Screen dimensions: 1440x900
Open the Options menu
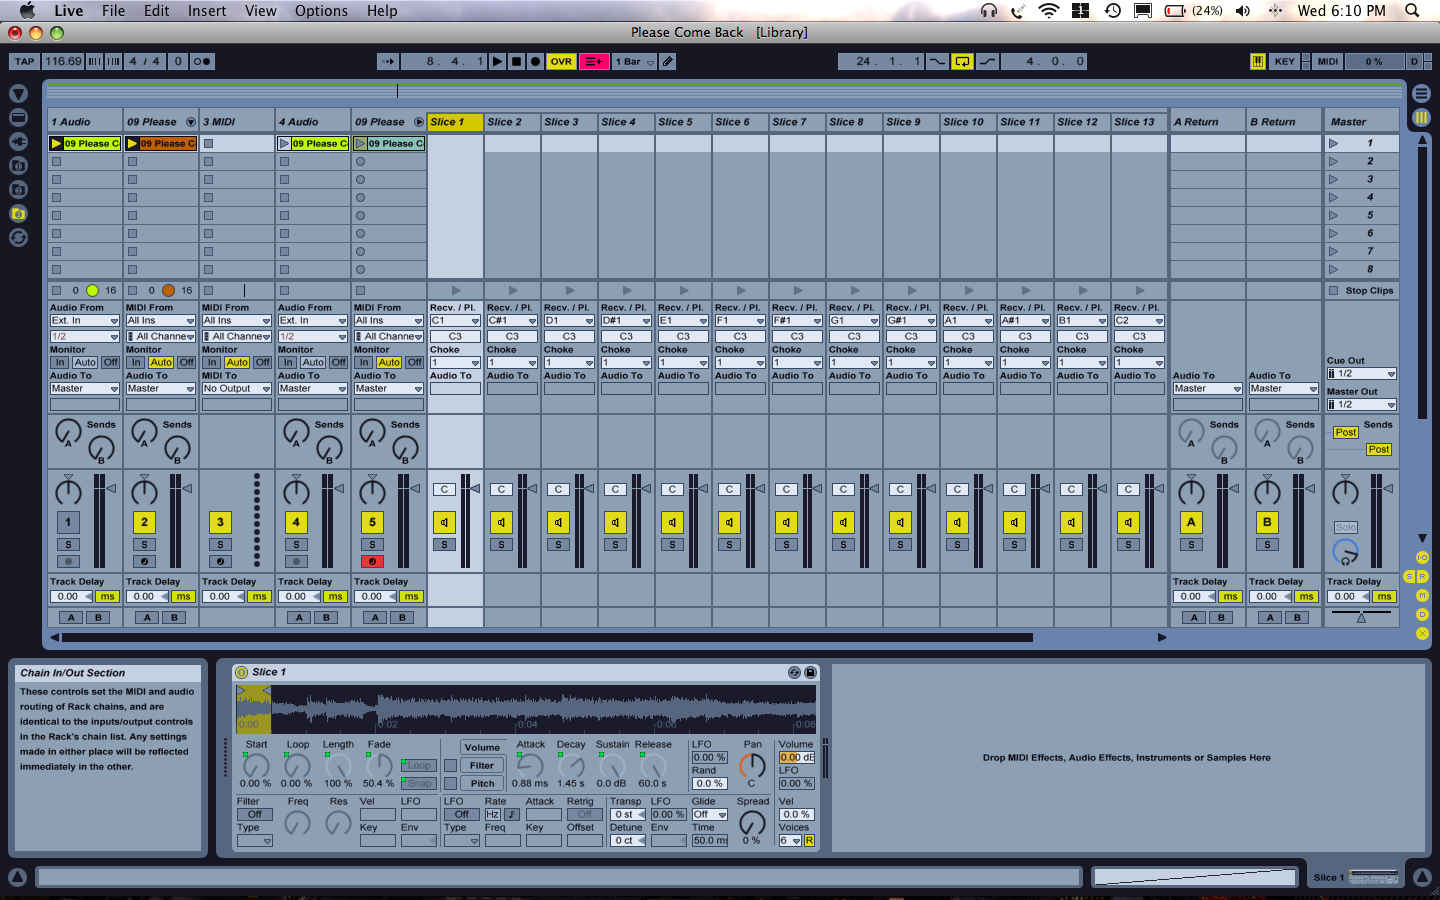click(321, 10)
